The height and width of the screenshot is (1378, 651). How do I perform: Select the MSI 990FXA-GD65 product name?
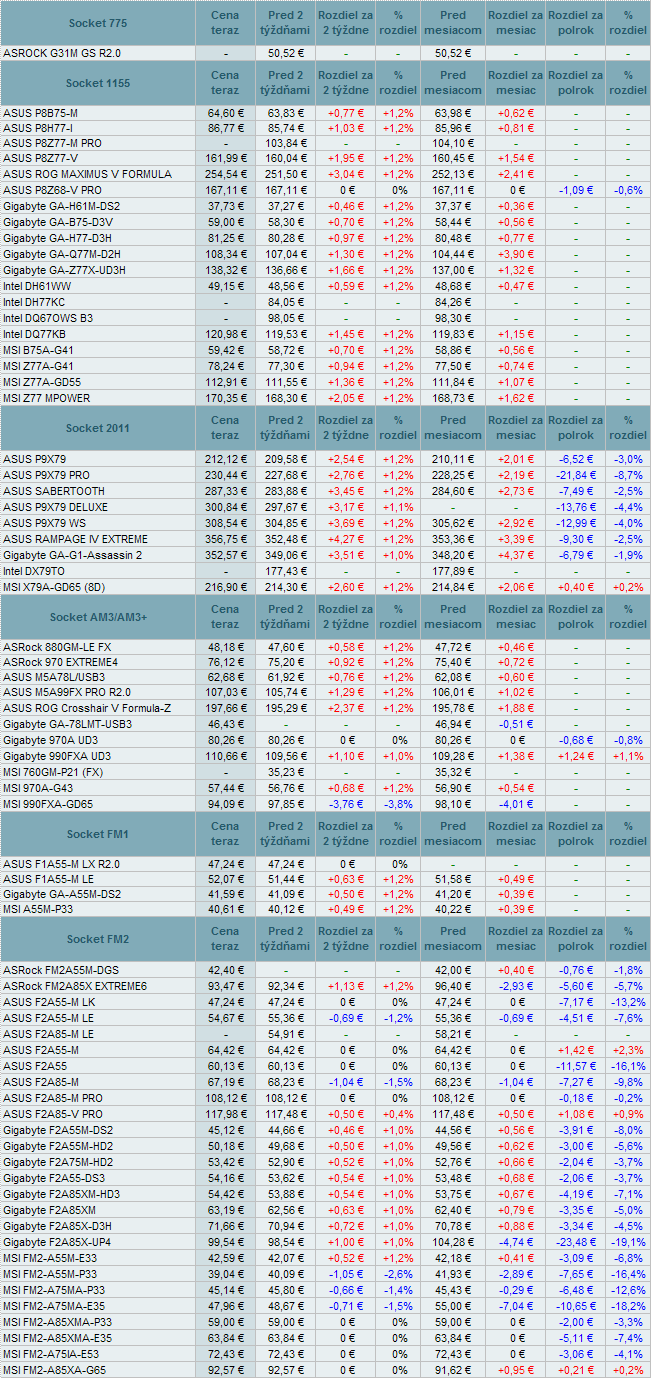(x=48, y=803)
